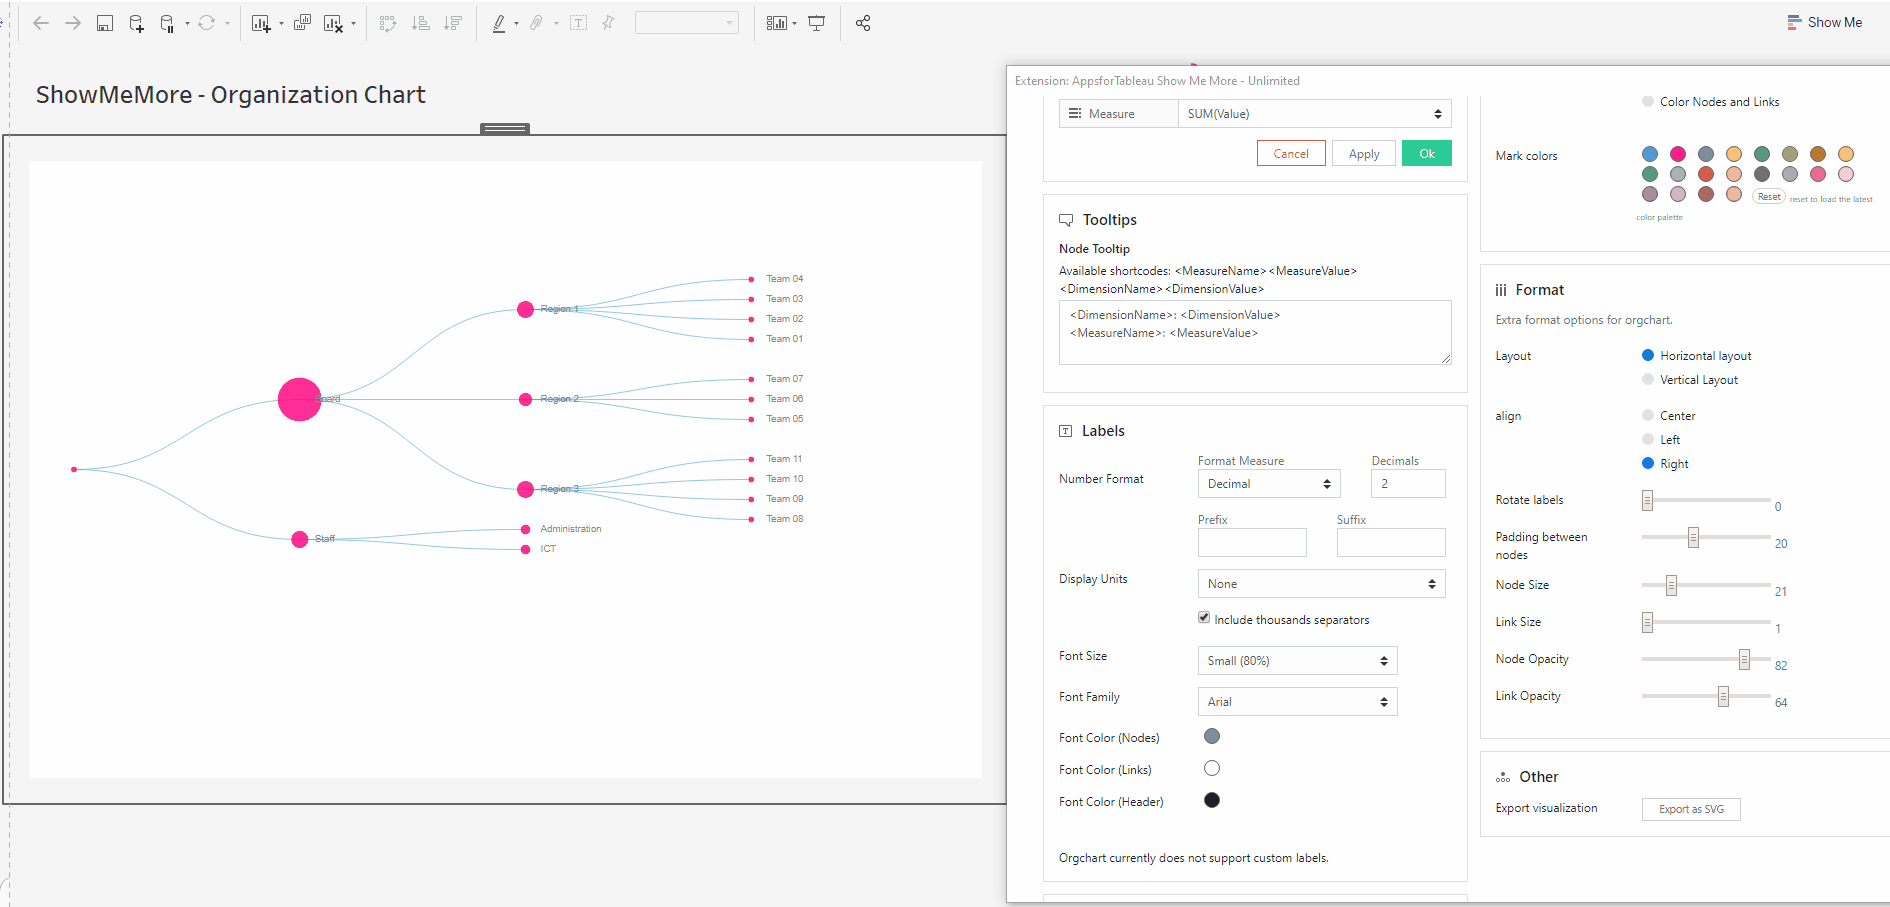Click the Highlight pen icon
Image resolution: width=1890 pixels, height=907 pixels.
[x=499, y=23]
